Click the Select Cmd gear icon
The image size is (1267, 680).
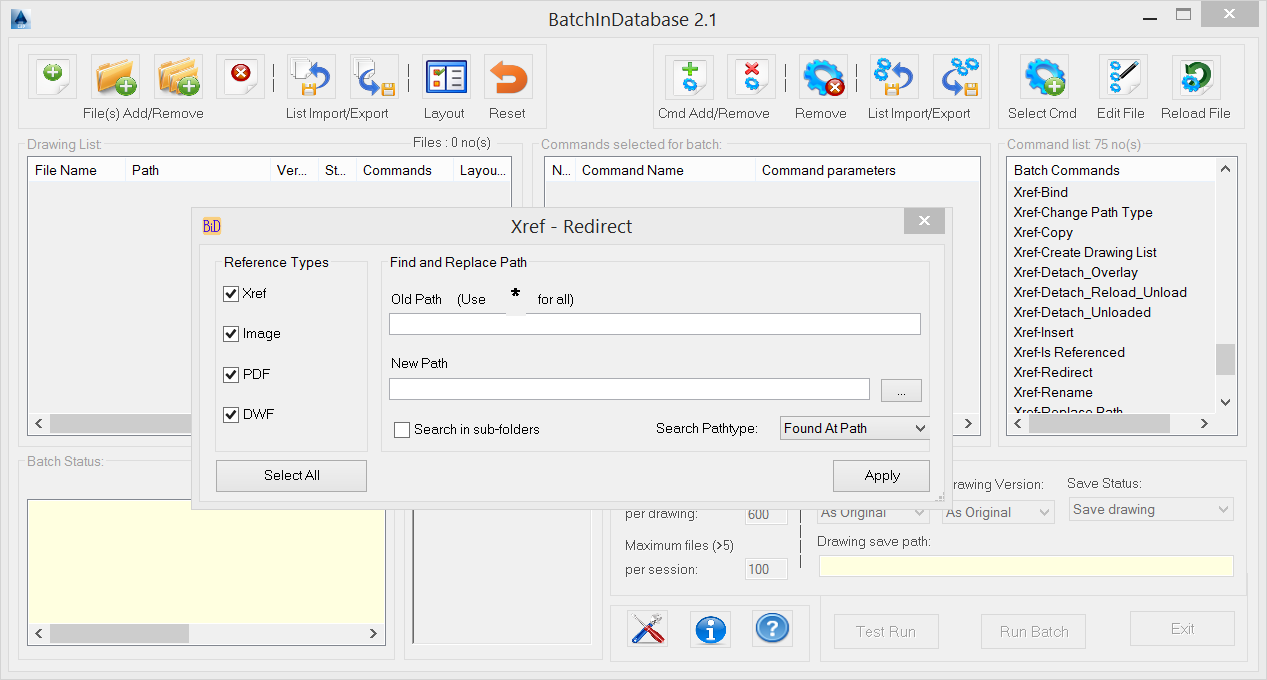point(1042,76)
